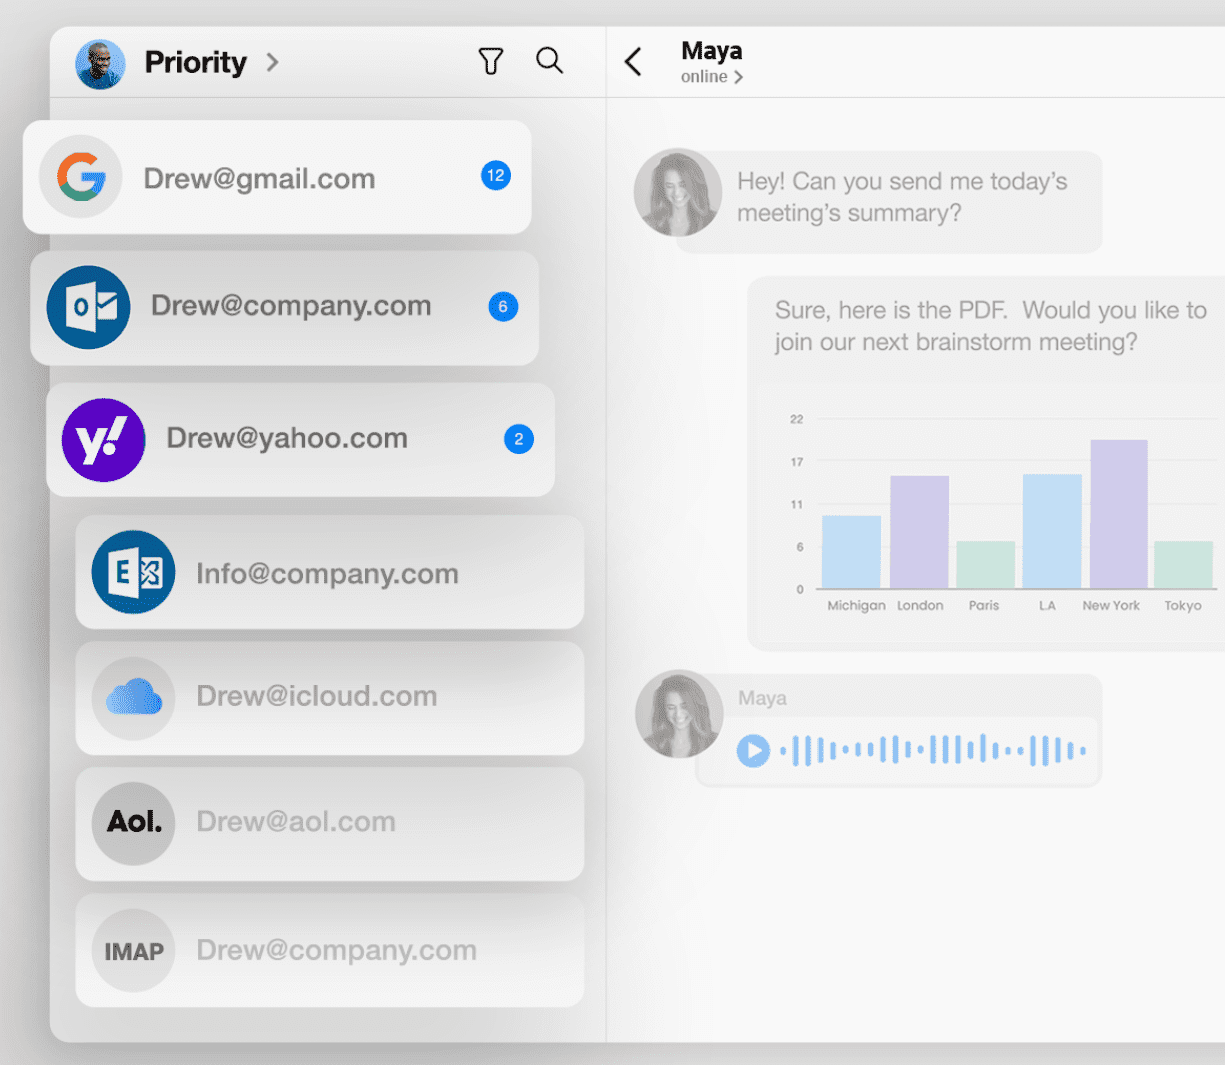Click the Michigan bar in the chart
The image size is (1225, 1065).
click(x=851, y=552)
